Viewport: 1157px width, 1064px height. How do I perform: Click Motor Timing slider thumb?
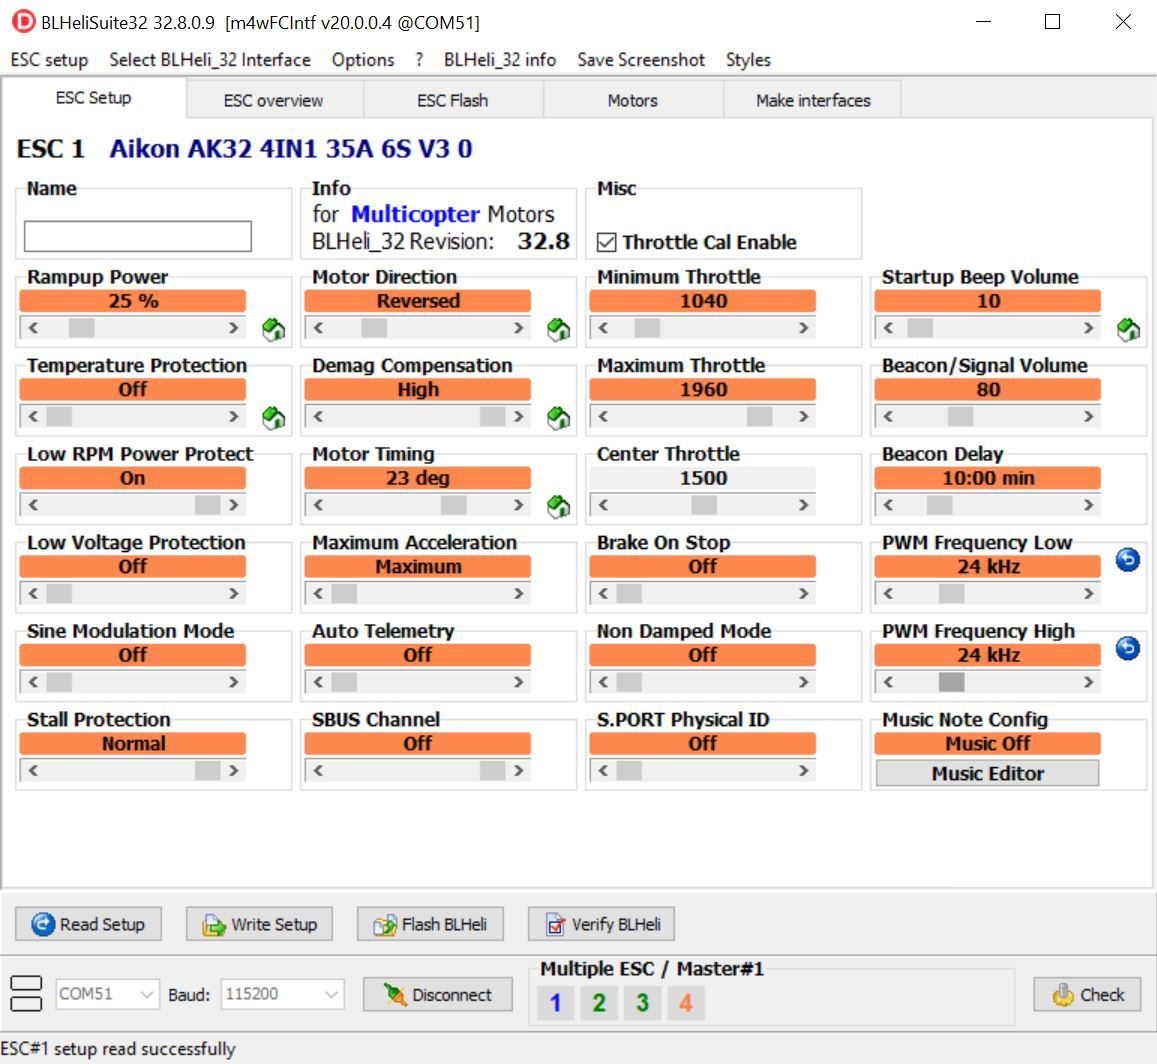click(453, 505)
